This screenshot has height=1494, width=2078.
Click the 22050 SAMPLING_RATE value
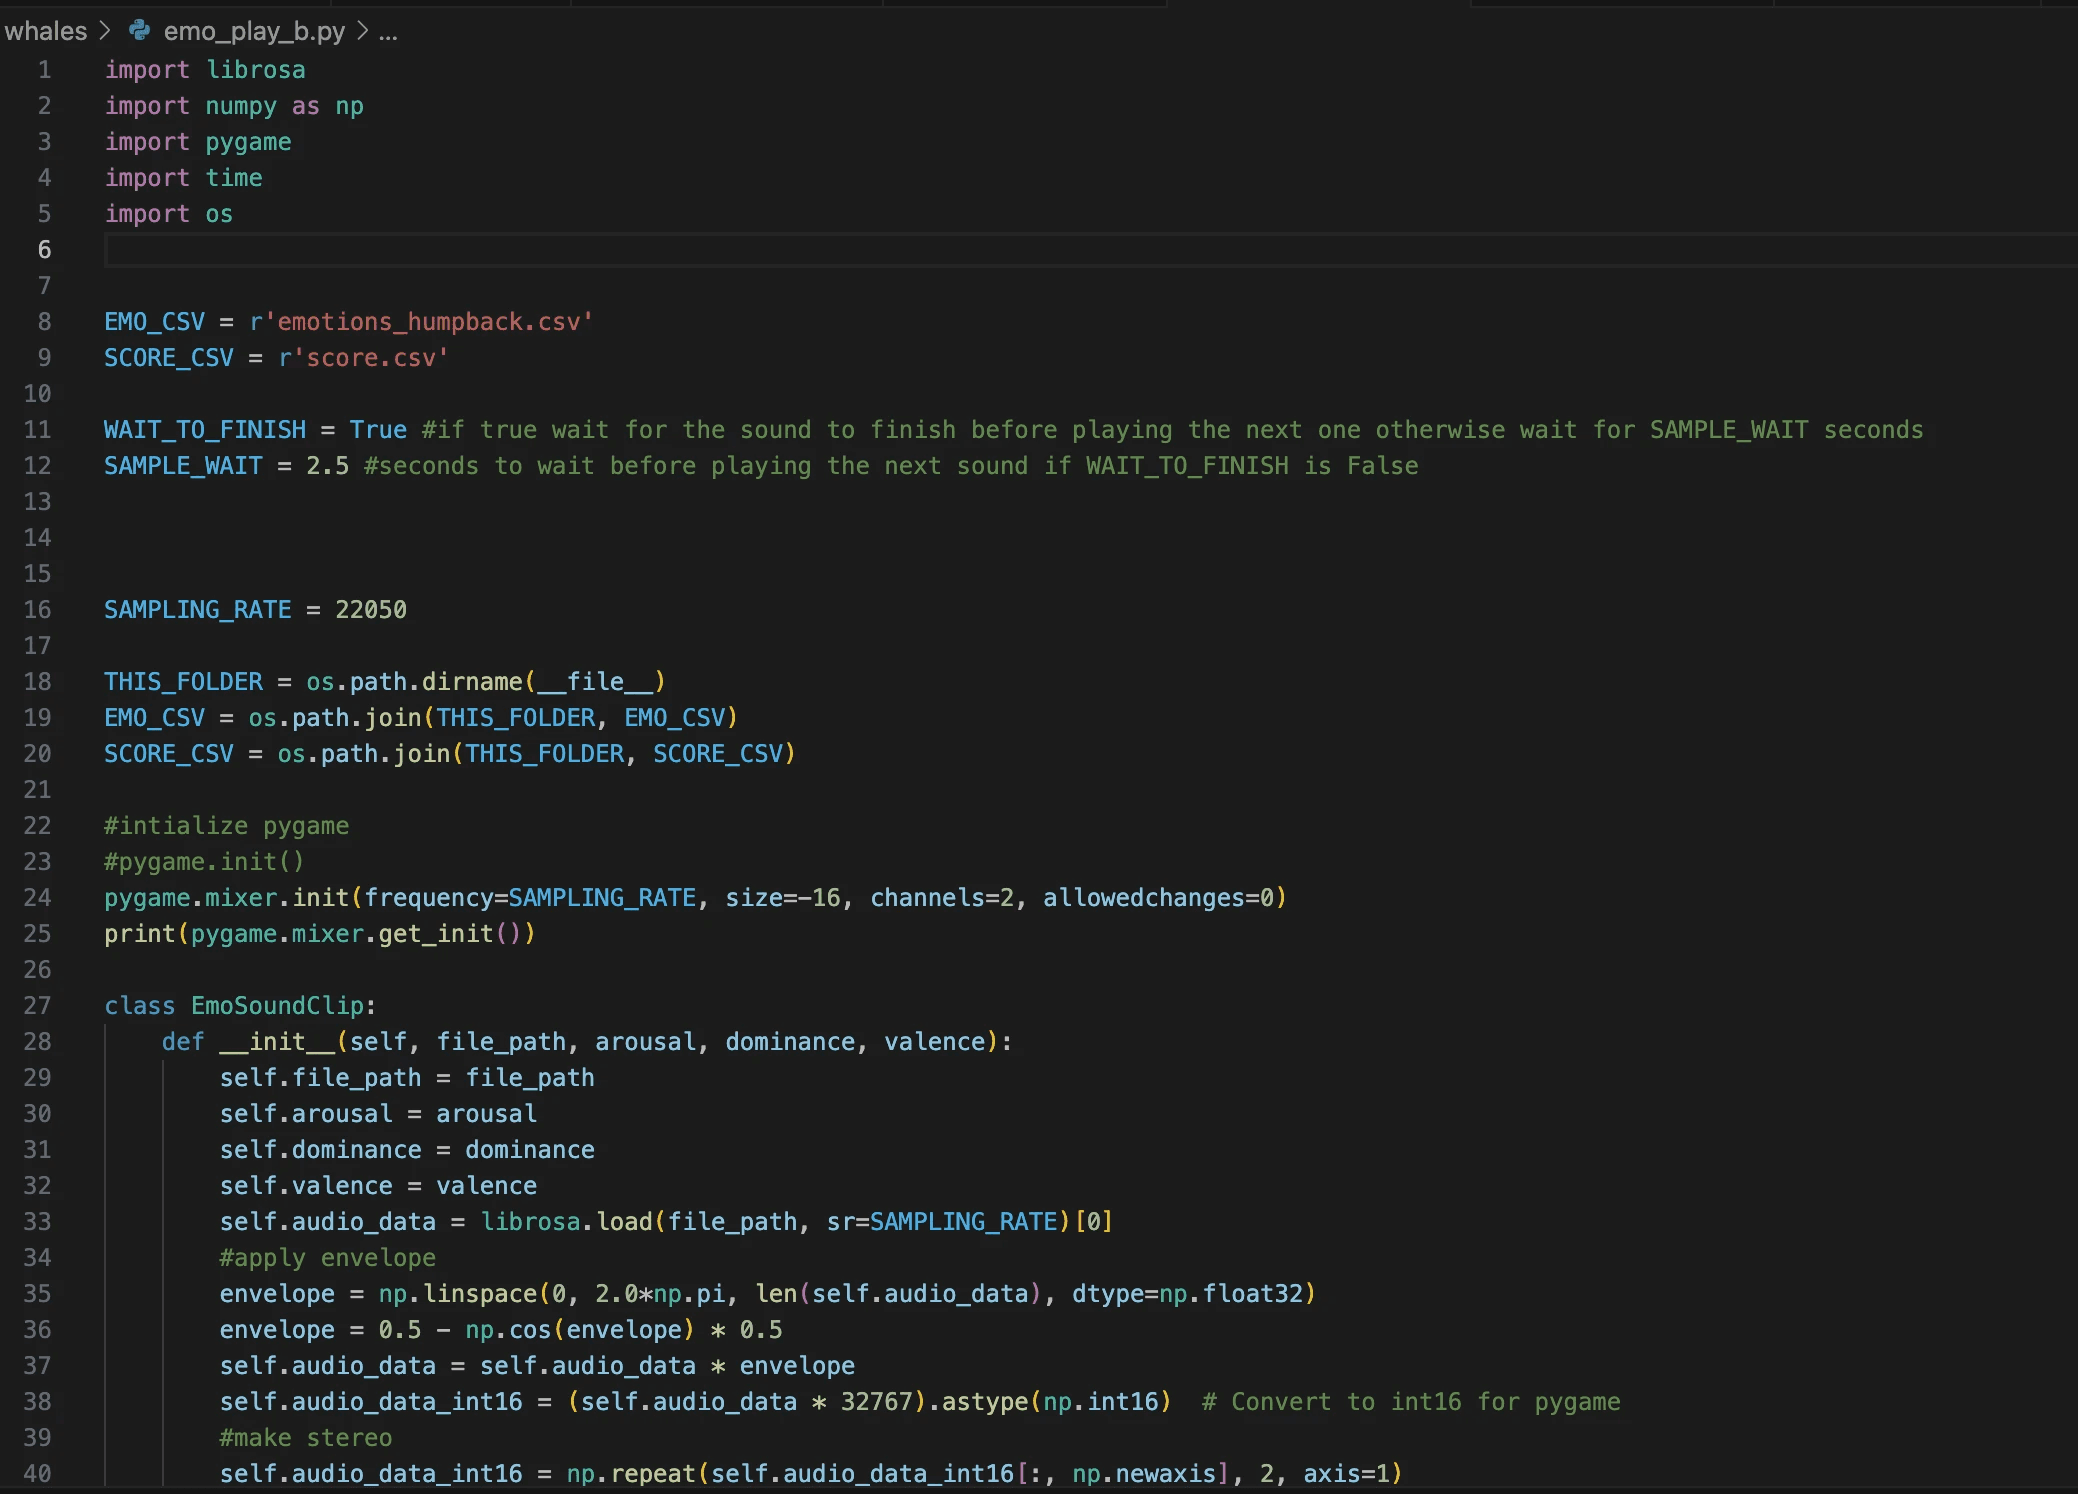370,610
